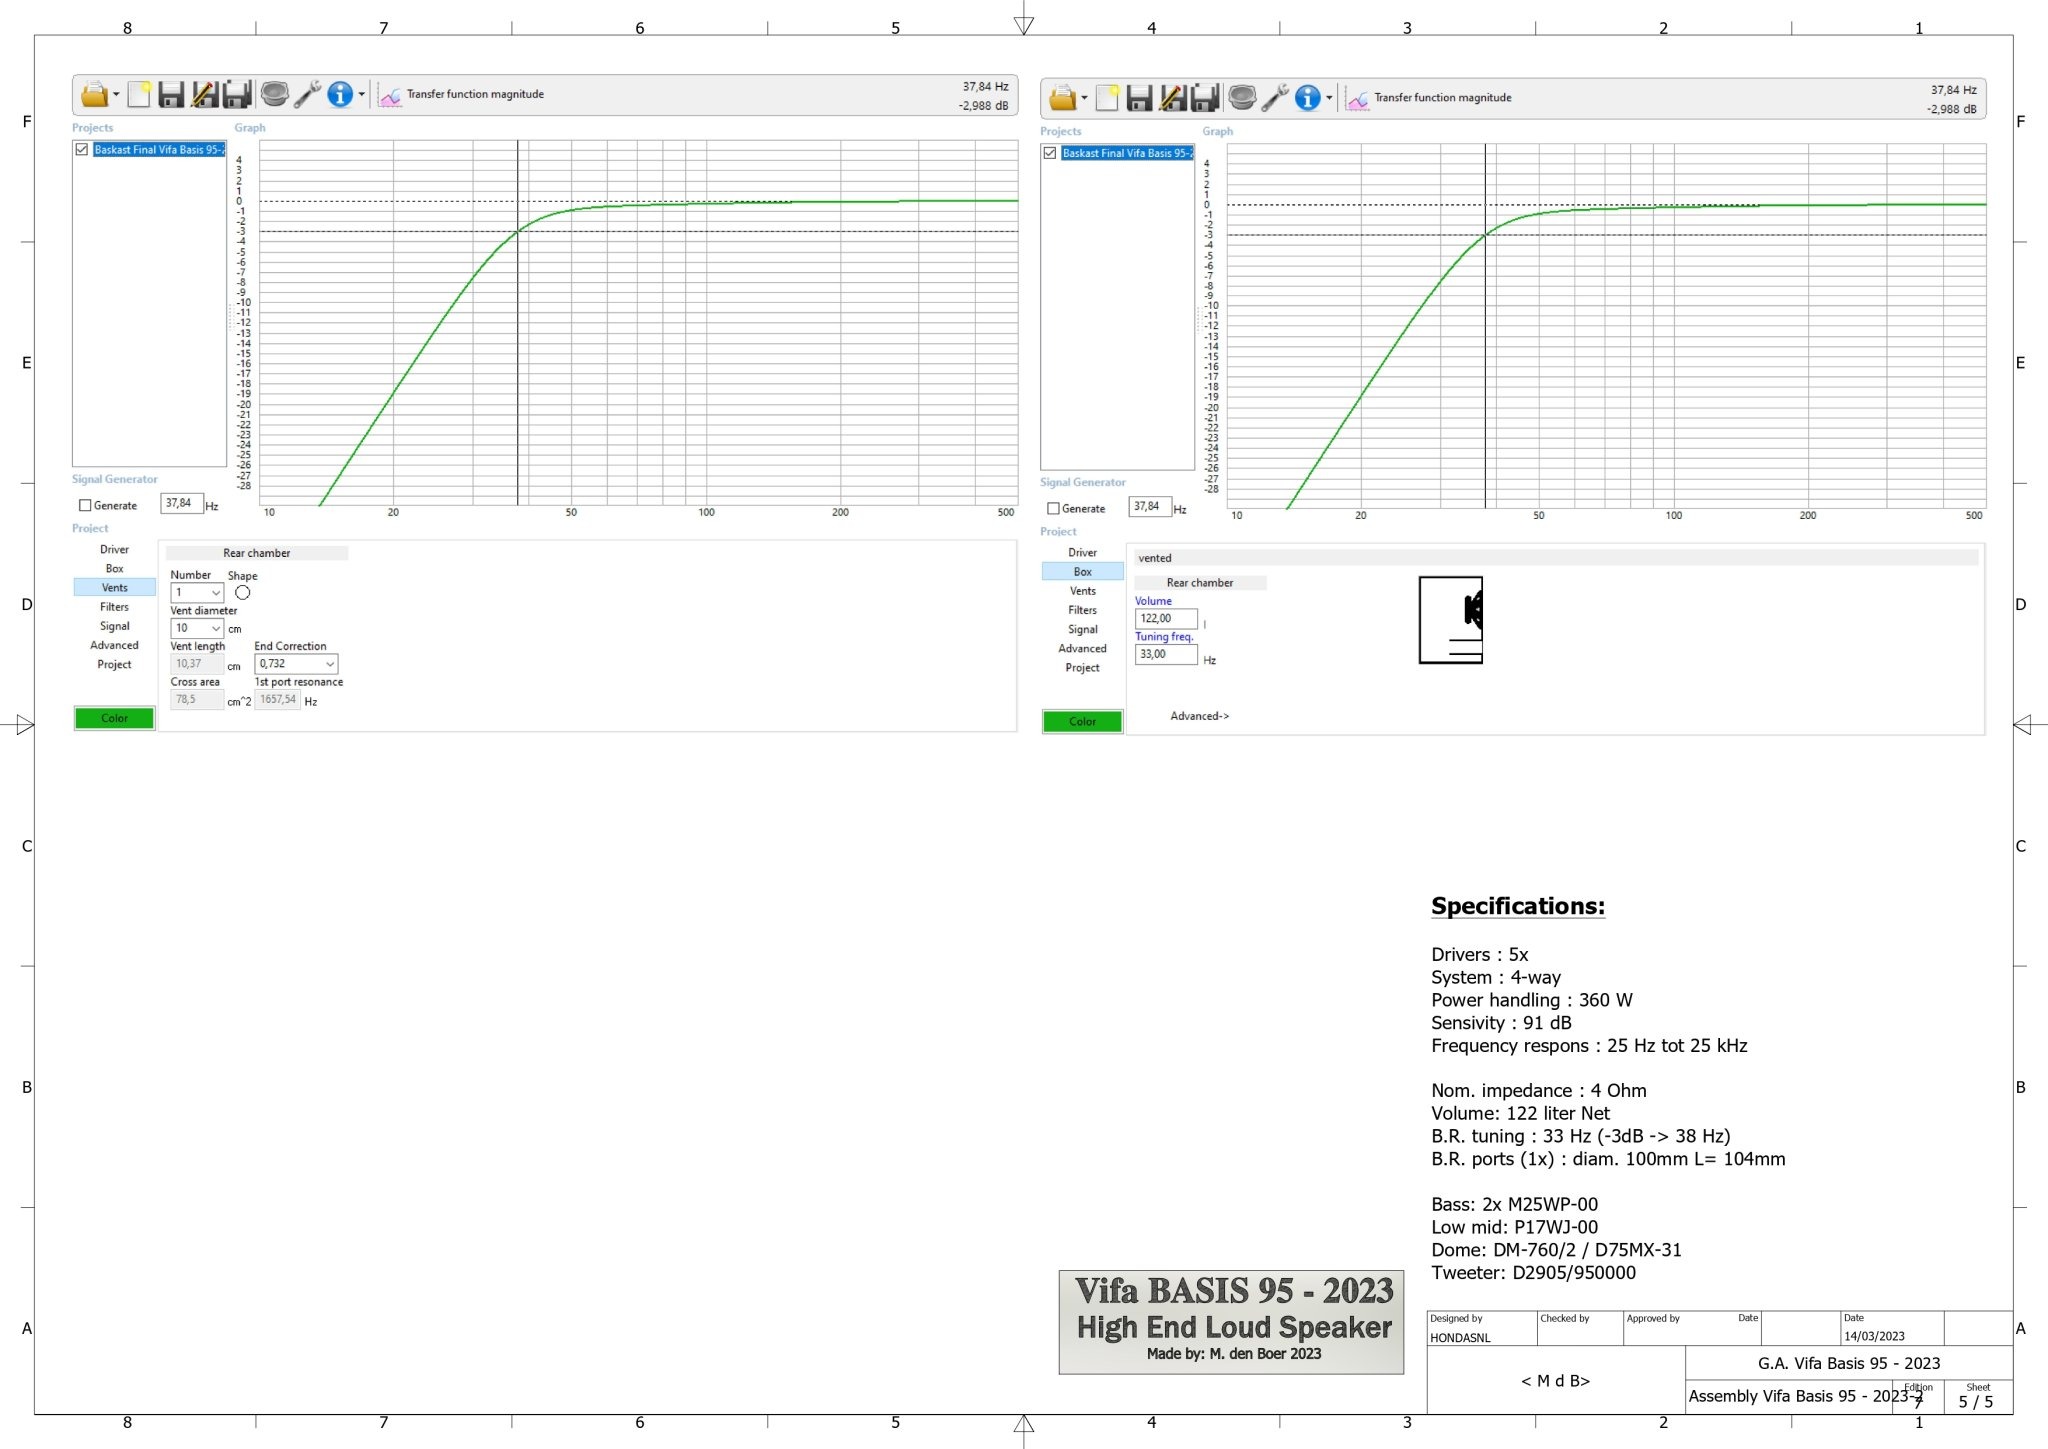
Task: Select Vents tab in right panel
Action: 1082,590
